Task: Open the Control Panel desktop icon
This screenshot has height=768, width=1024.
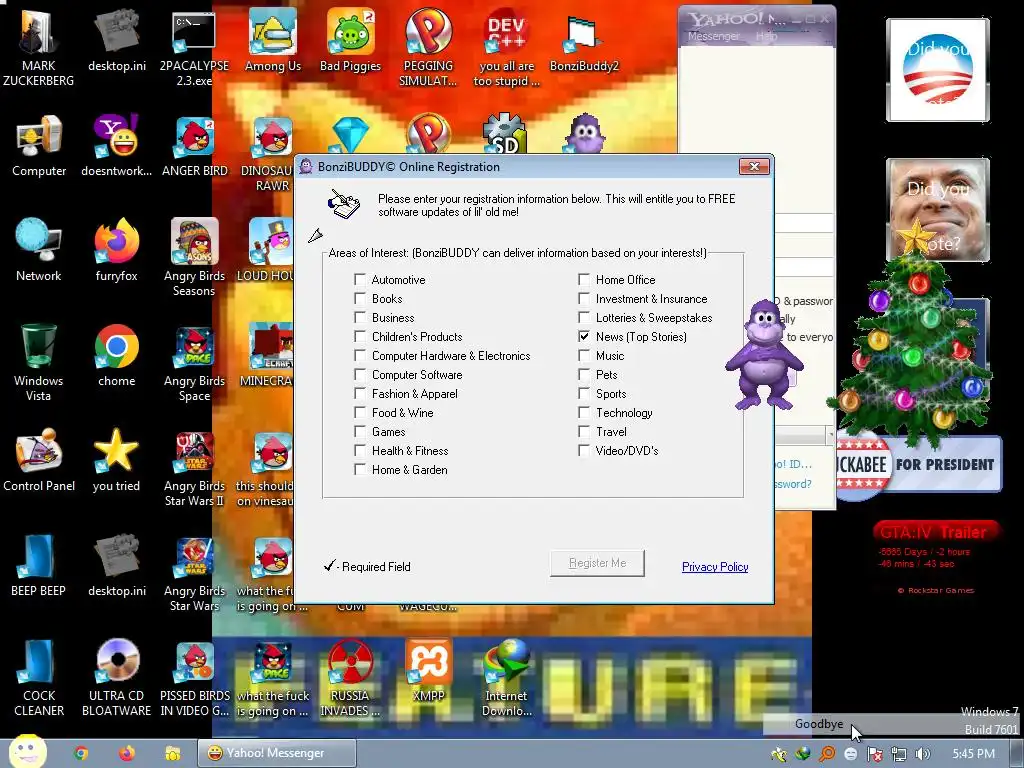Action: (x=39, y=460)
